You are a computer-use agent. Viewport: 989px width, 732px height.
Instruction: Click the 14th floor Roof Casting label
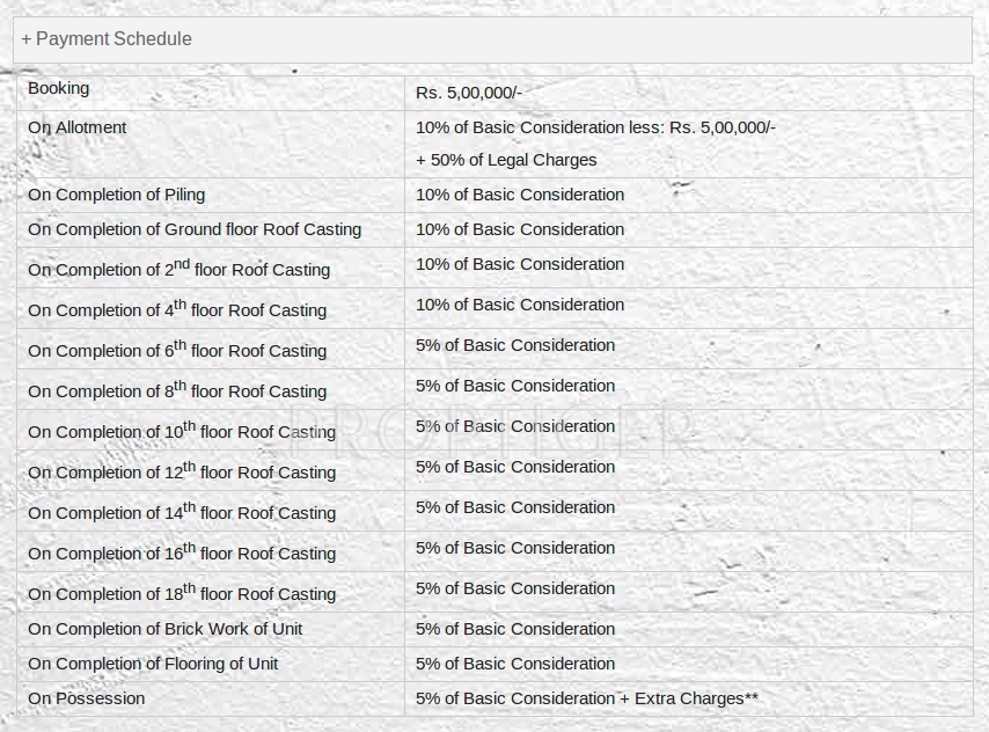(x=181, y=513)
